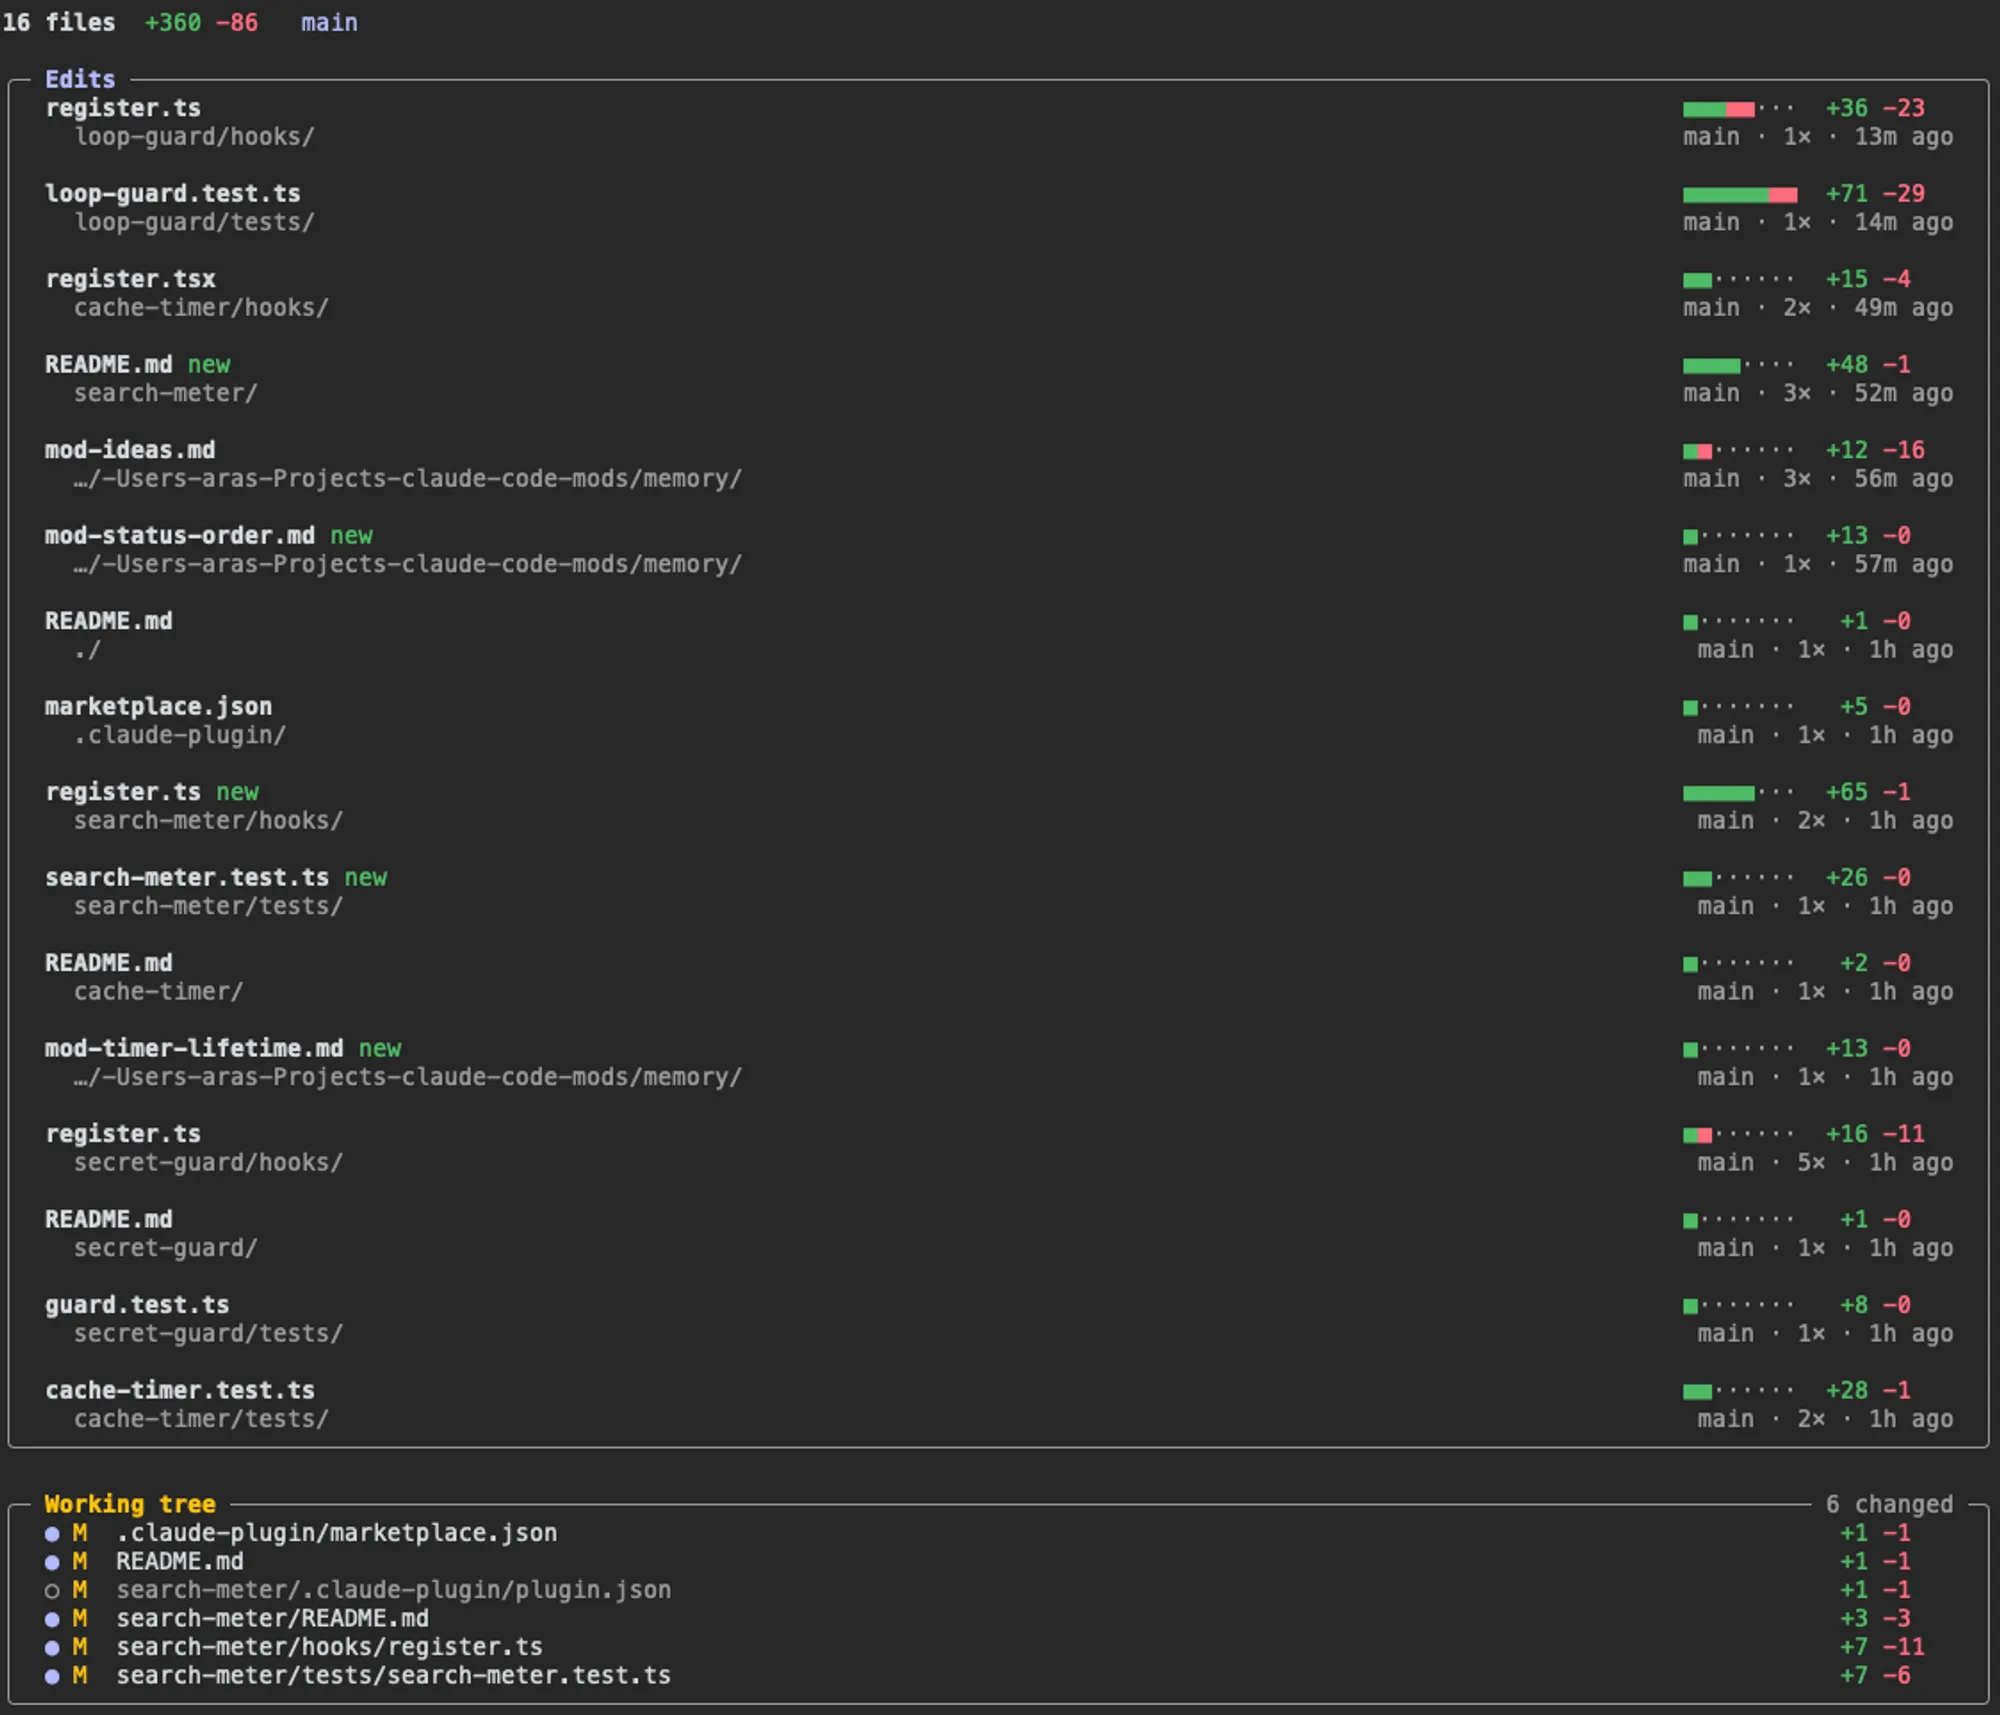Screen dimensions: 2000x1715
Task: Toggle staged dot for search-meter/hooks/register.ts
Action: point(52,1648)
